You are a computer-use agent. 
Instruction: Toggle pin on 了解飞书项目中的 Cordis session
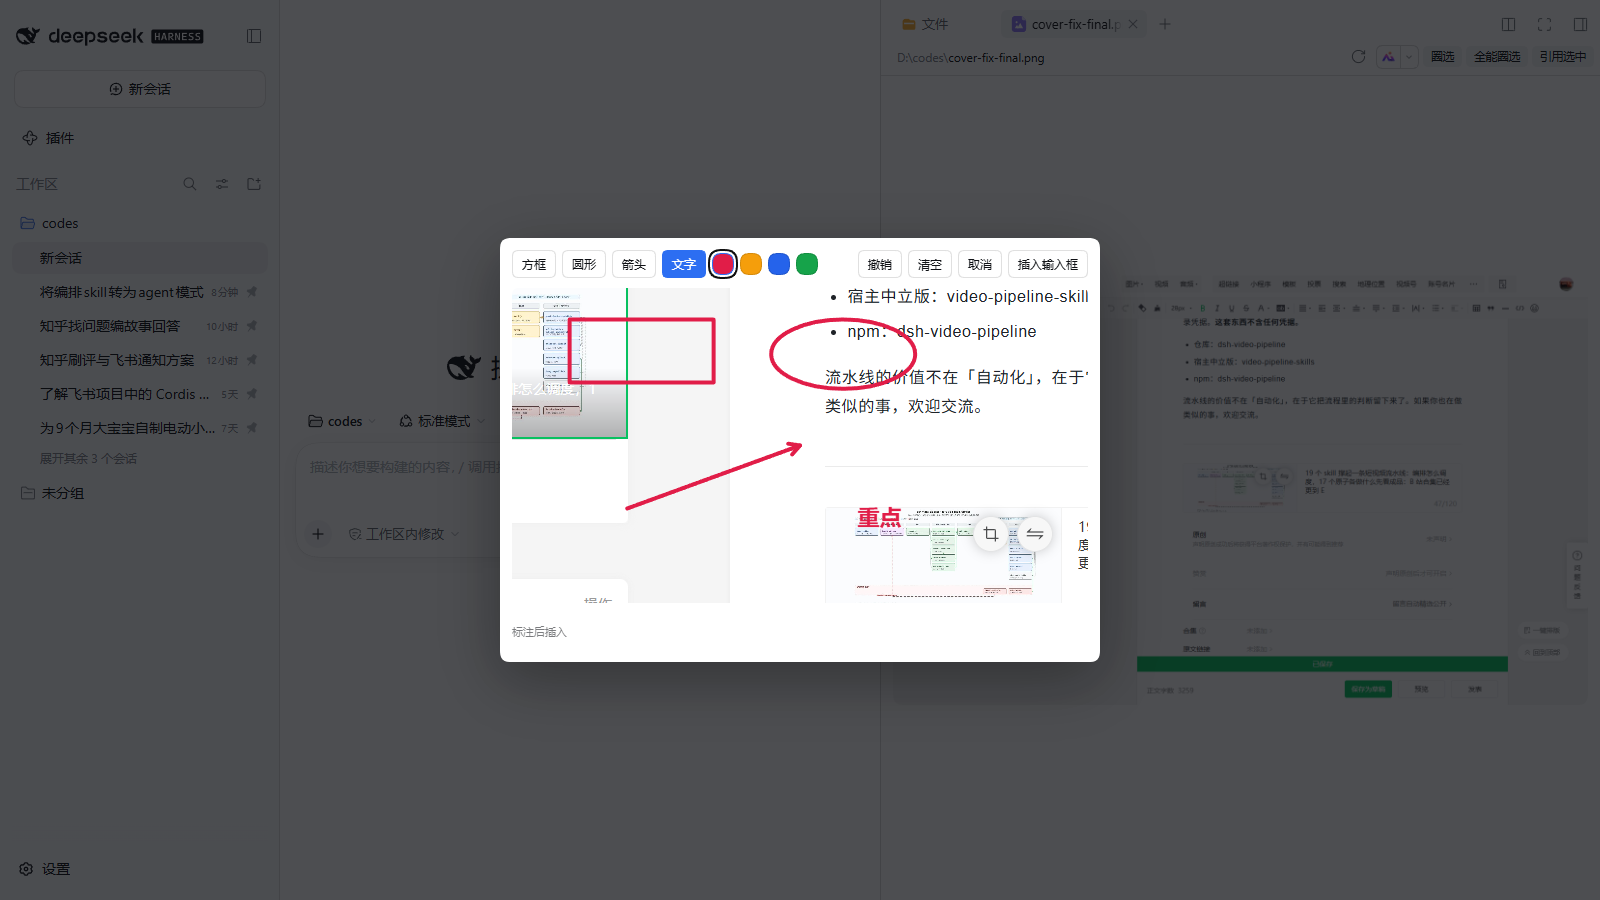tap(252, 394)
